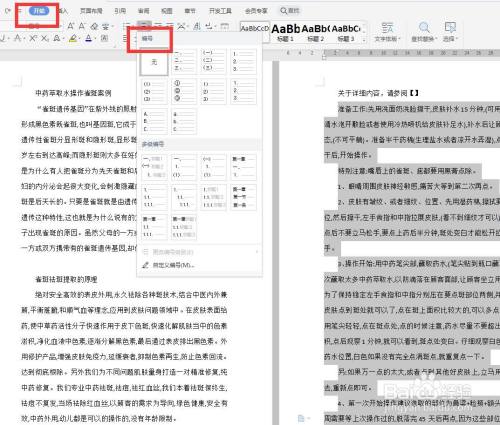Image resolution: width=500 pixels, height=425 pixels.
Task: Click the character border icon
Action: [x=104, y=38]
